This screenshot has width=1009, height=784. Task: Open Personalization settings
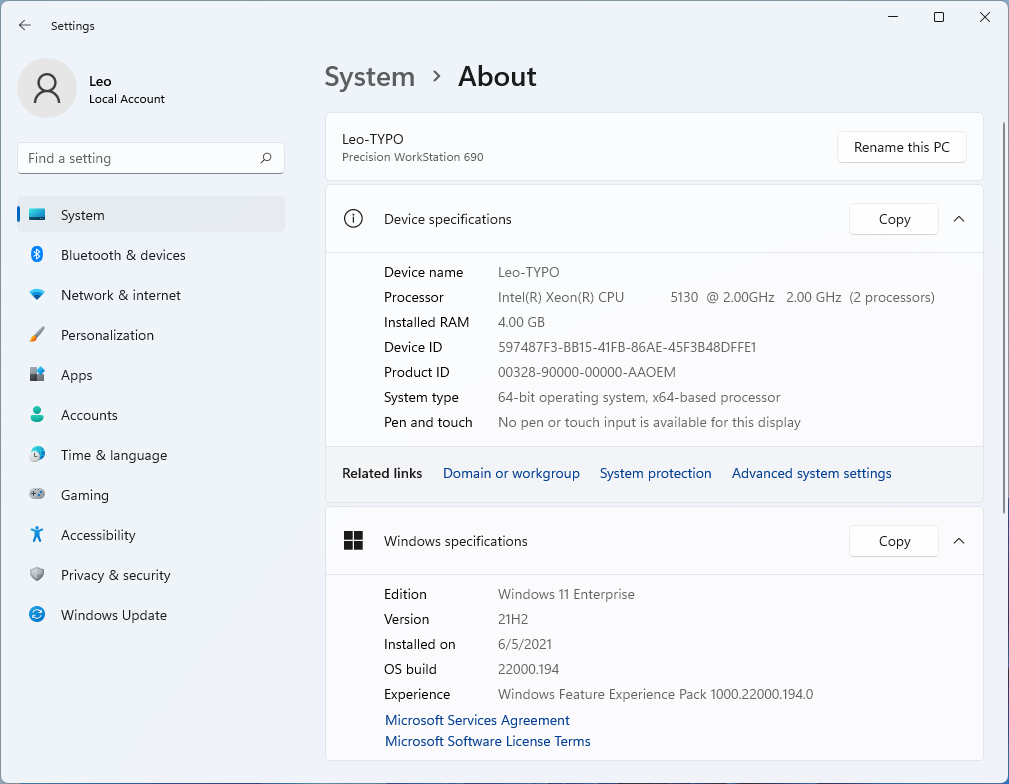(151, 335)
